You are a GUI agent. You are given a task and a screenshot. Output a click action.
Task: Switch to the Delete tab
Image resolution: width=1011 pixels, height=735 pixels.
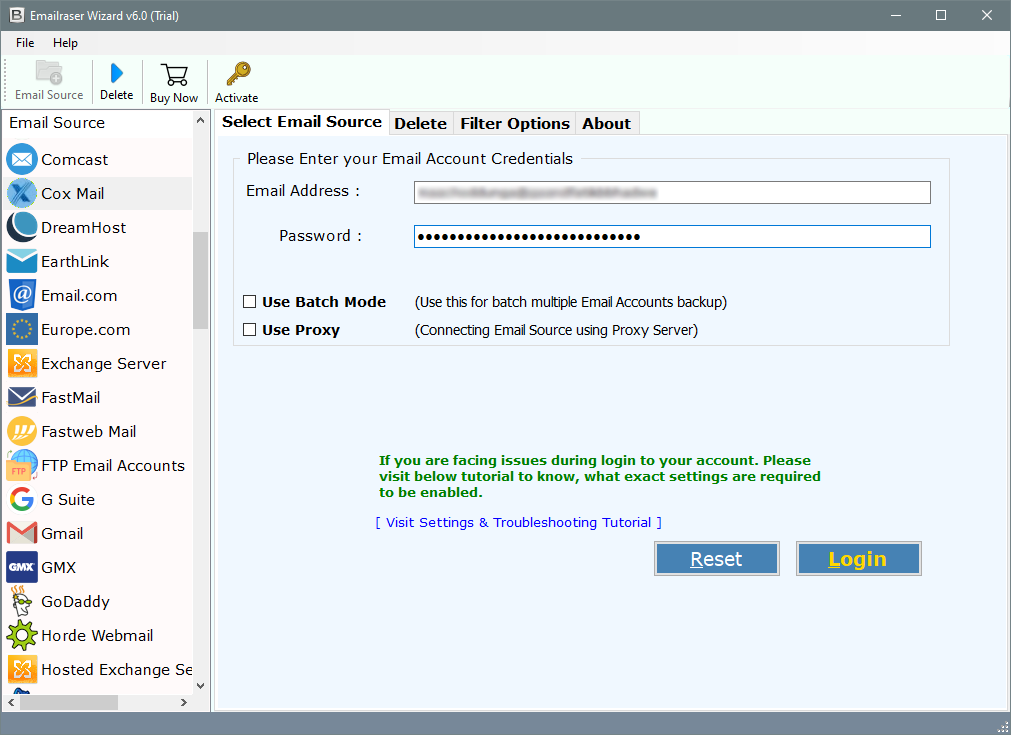pyautogui.click(x=420, y=123)
